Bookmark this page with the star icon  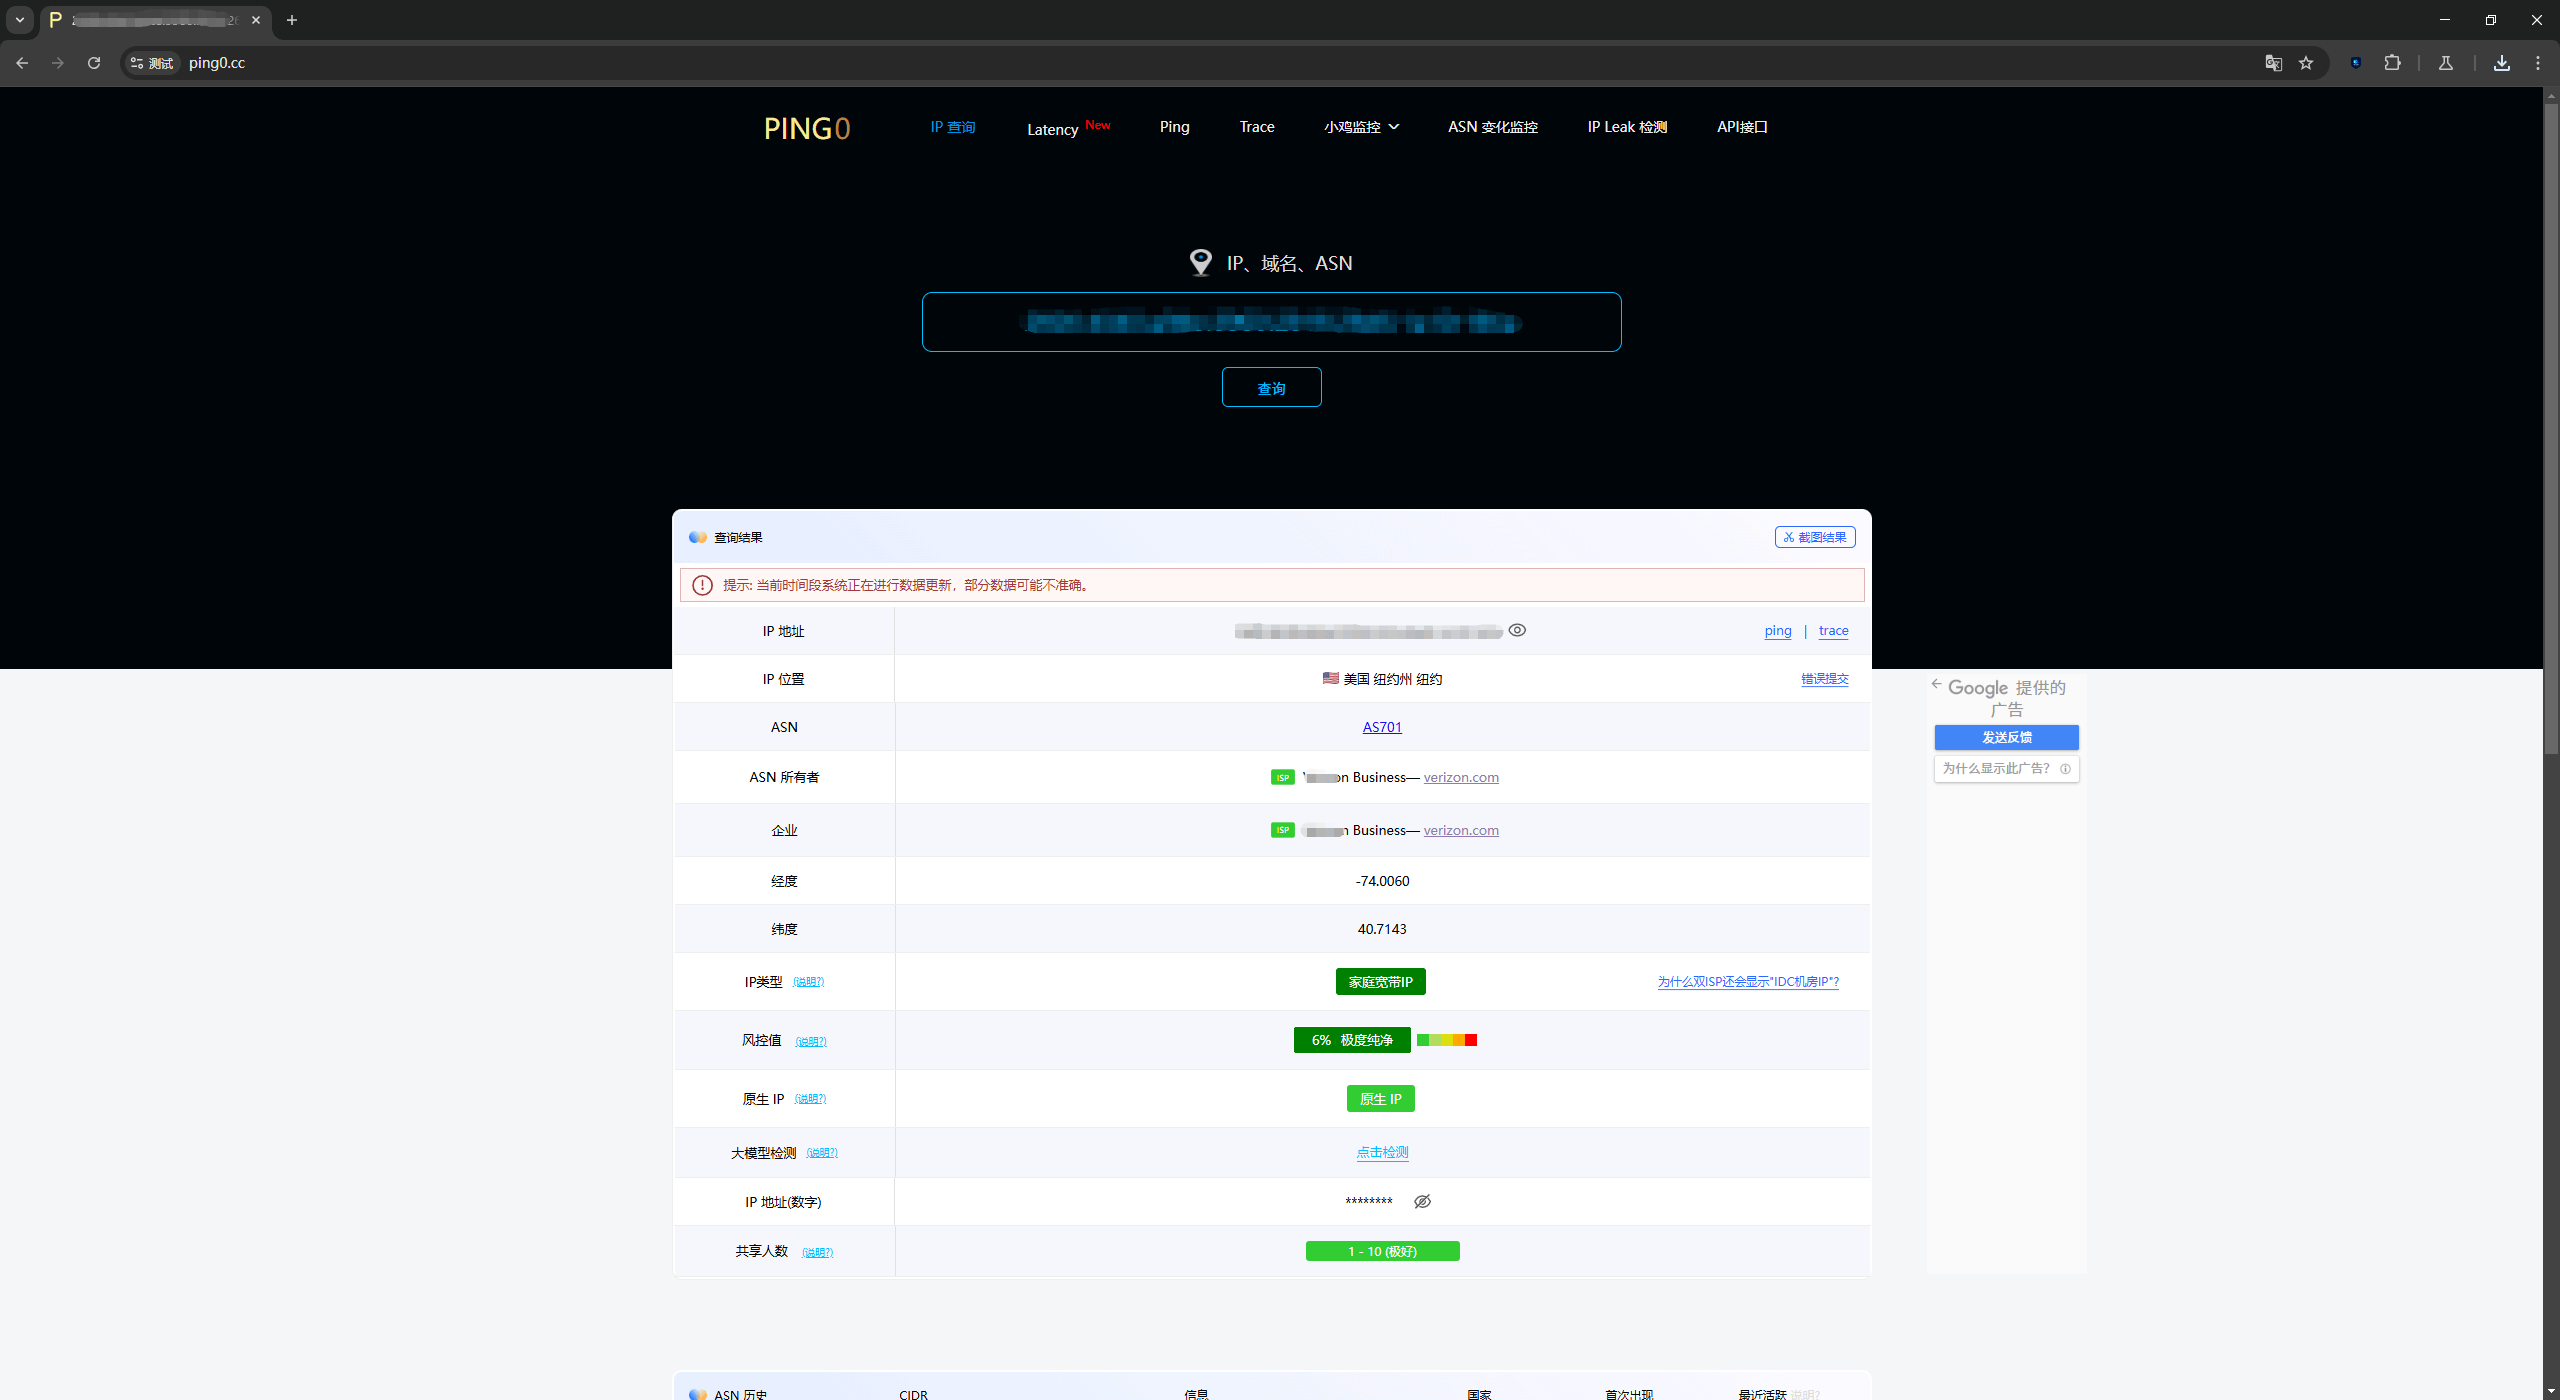click(x=2306, y=63)
